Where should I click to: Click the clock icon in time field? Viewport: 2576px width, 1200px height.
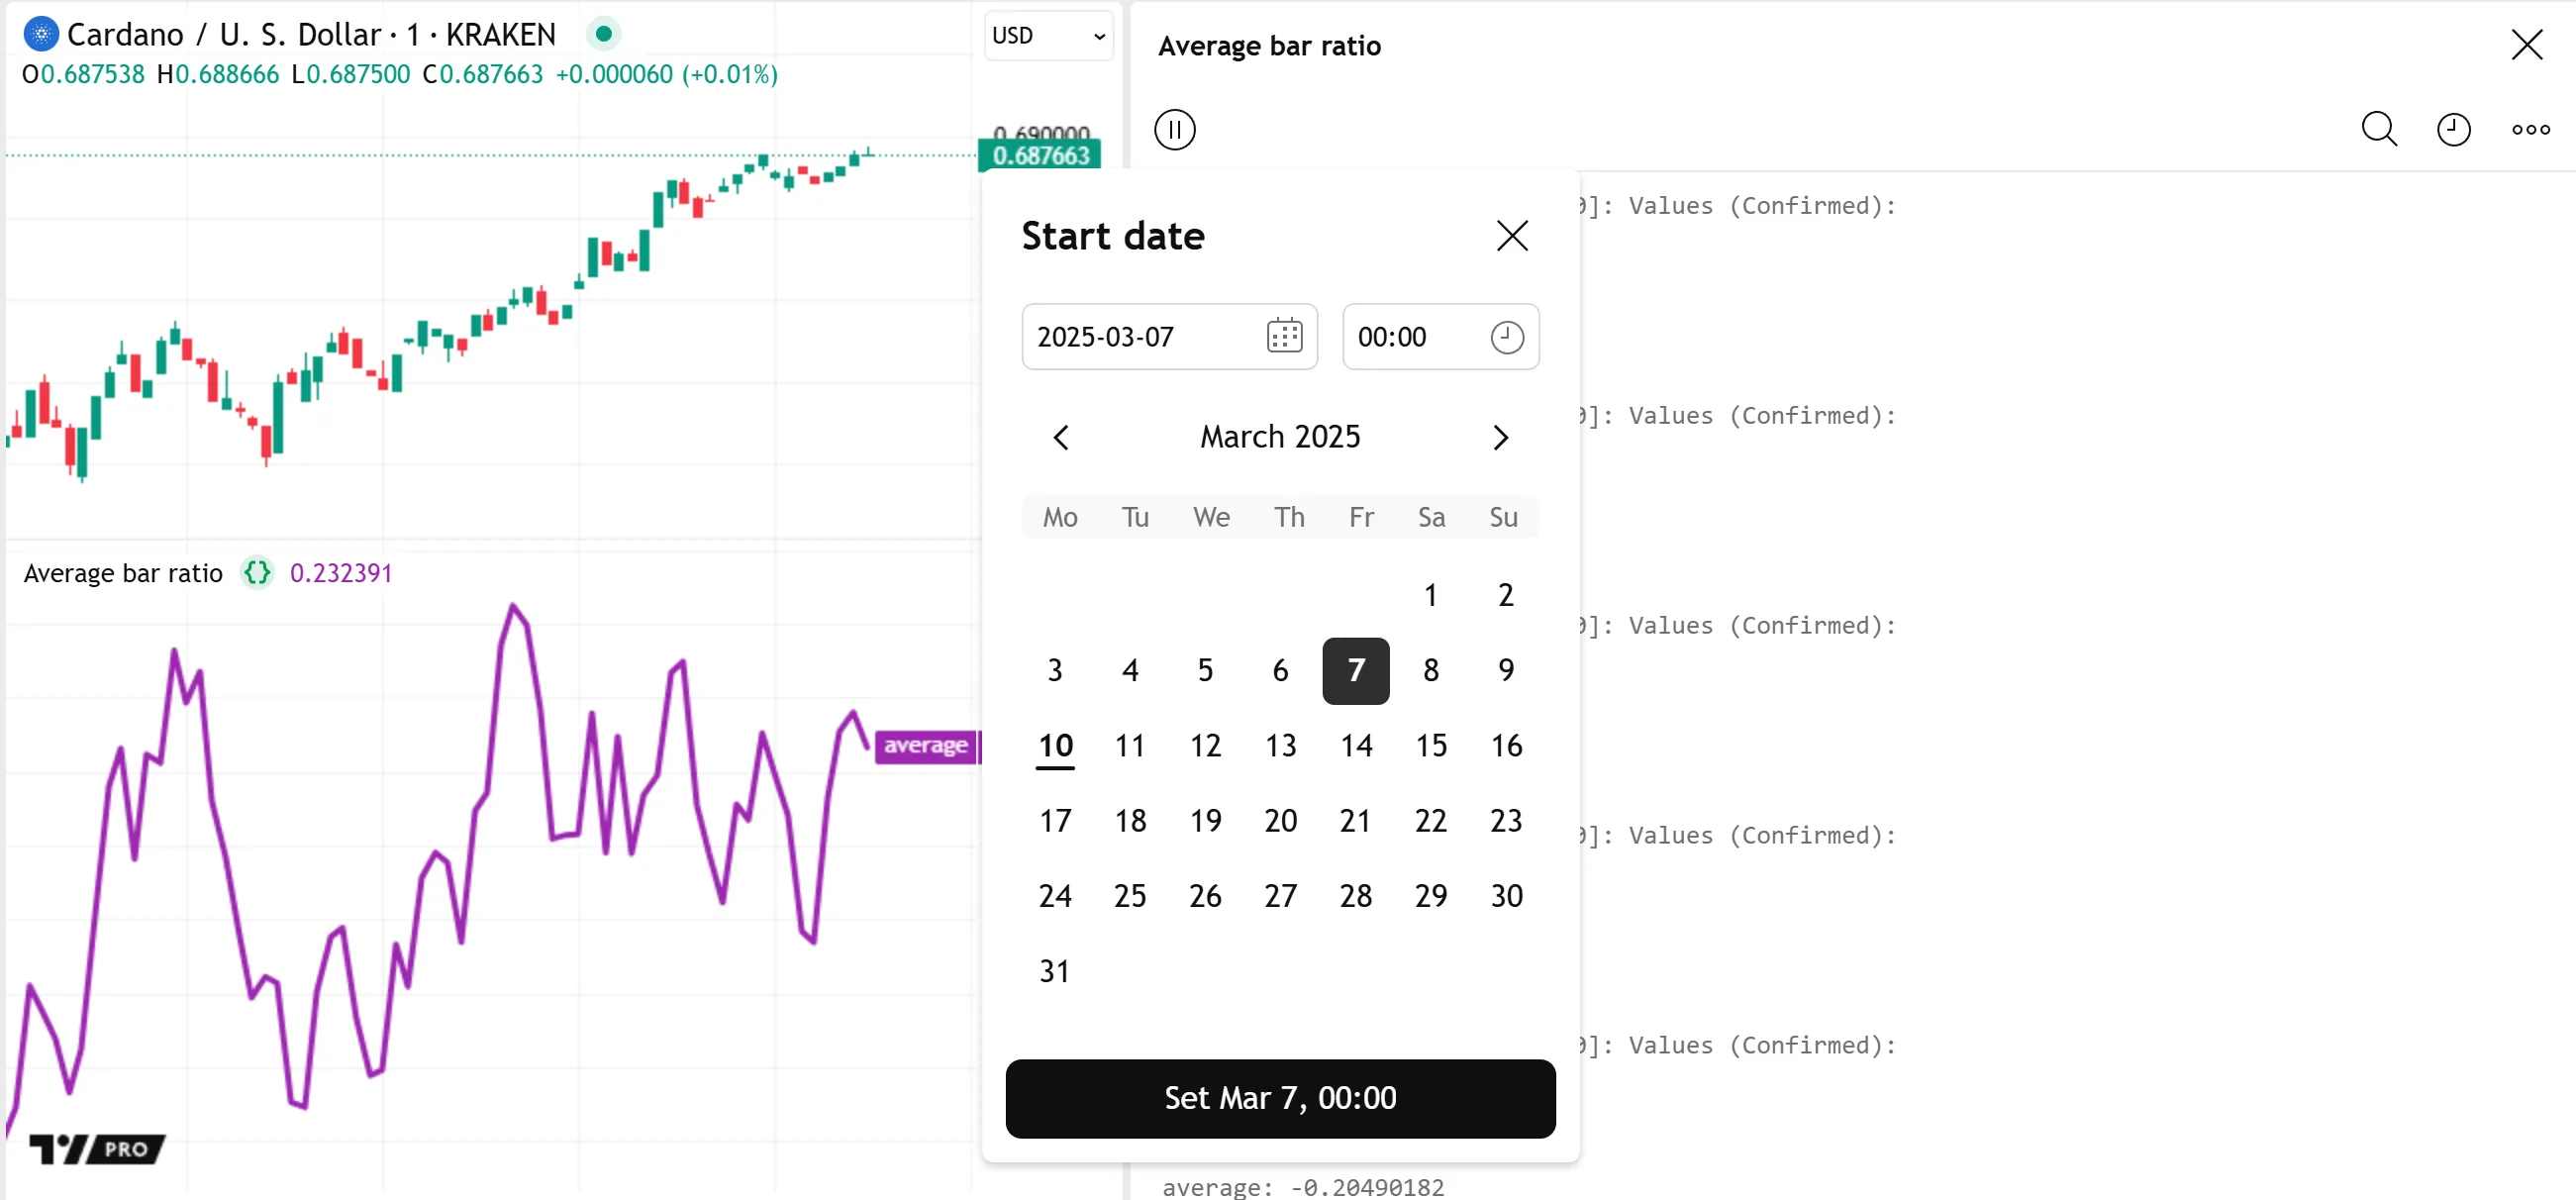pos(1506,337)
